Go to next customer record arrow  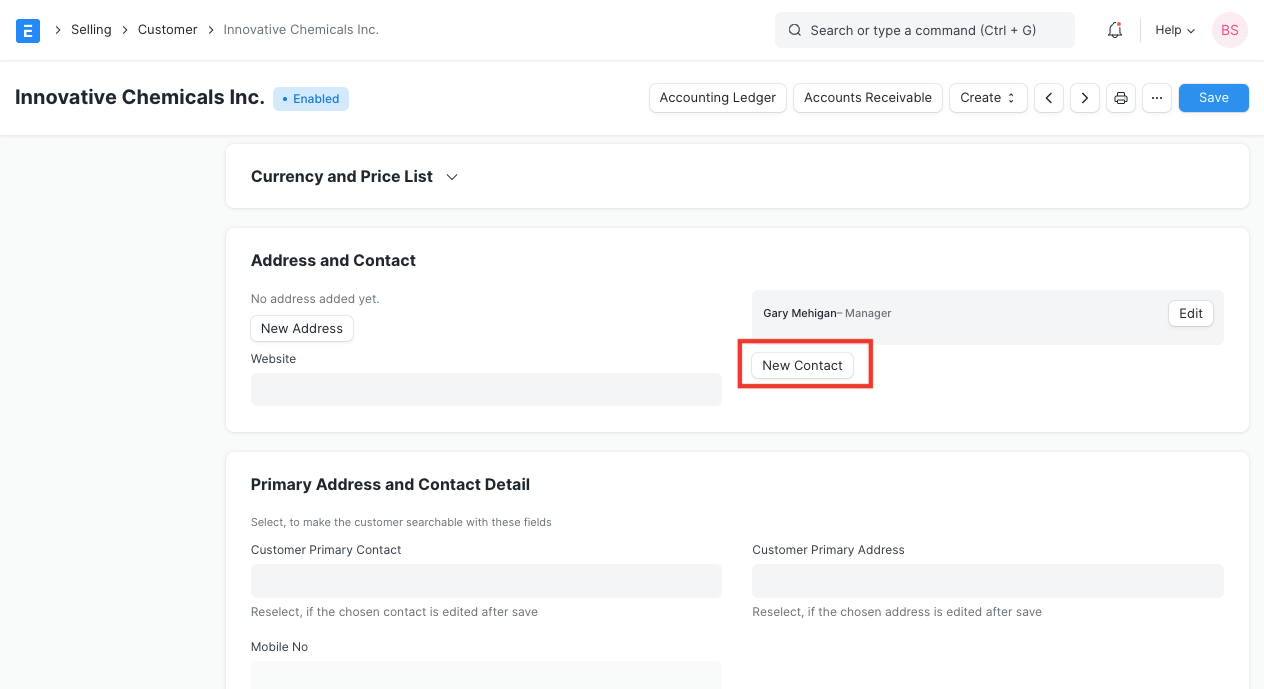(x=1085, y=98)
